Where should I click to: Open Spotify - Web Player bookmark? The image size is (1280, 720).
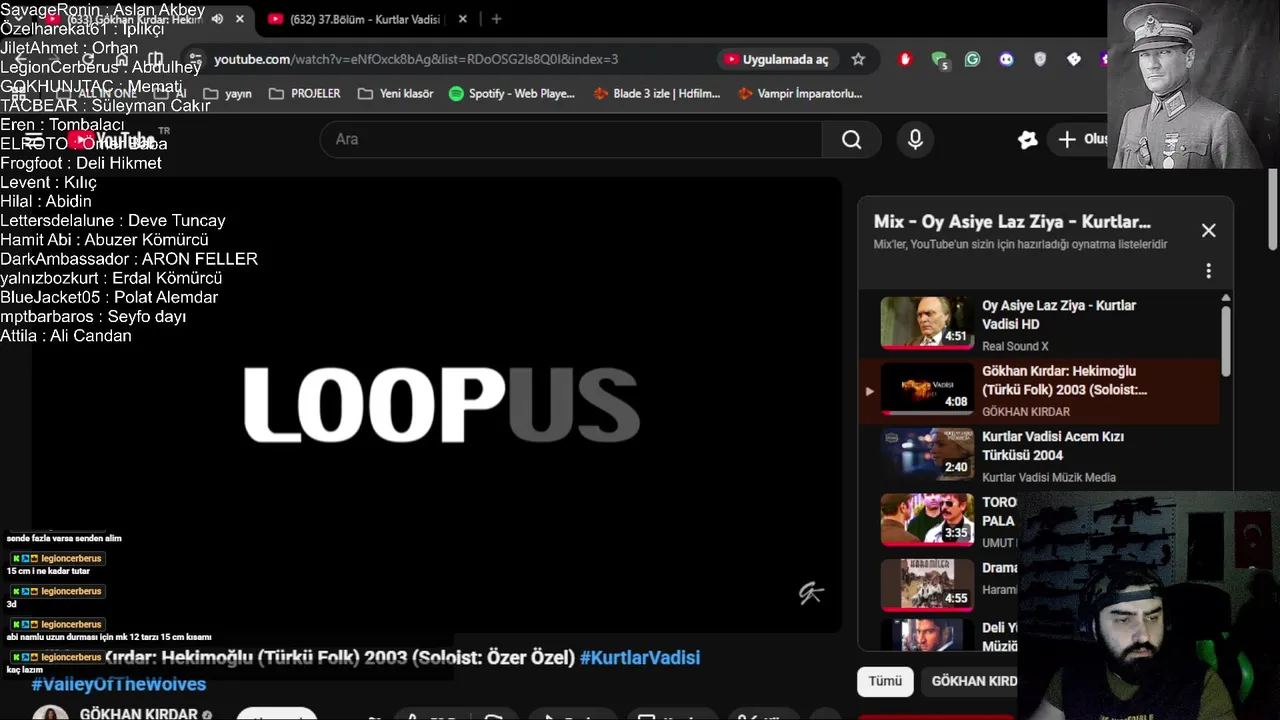[512, 94]
